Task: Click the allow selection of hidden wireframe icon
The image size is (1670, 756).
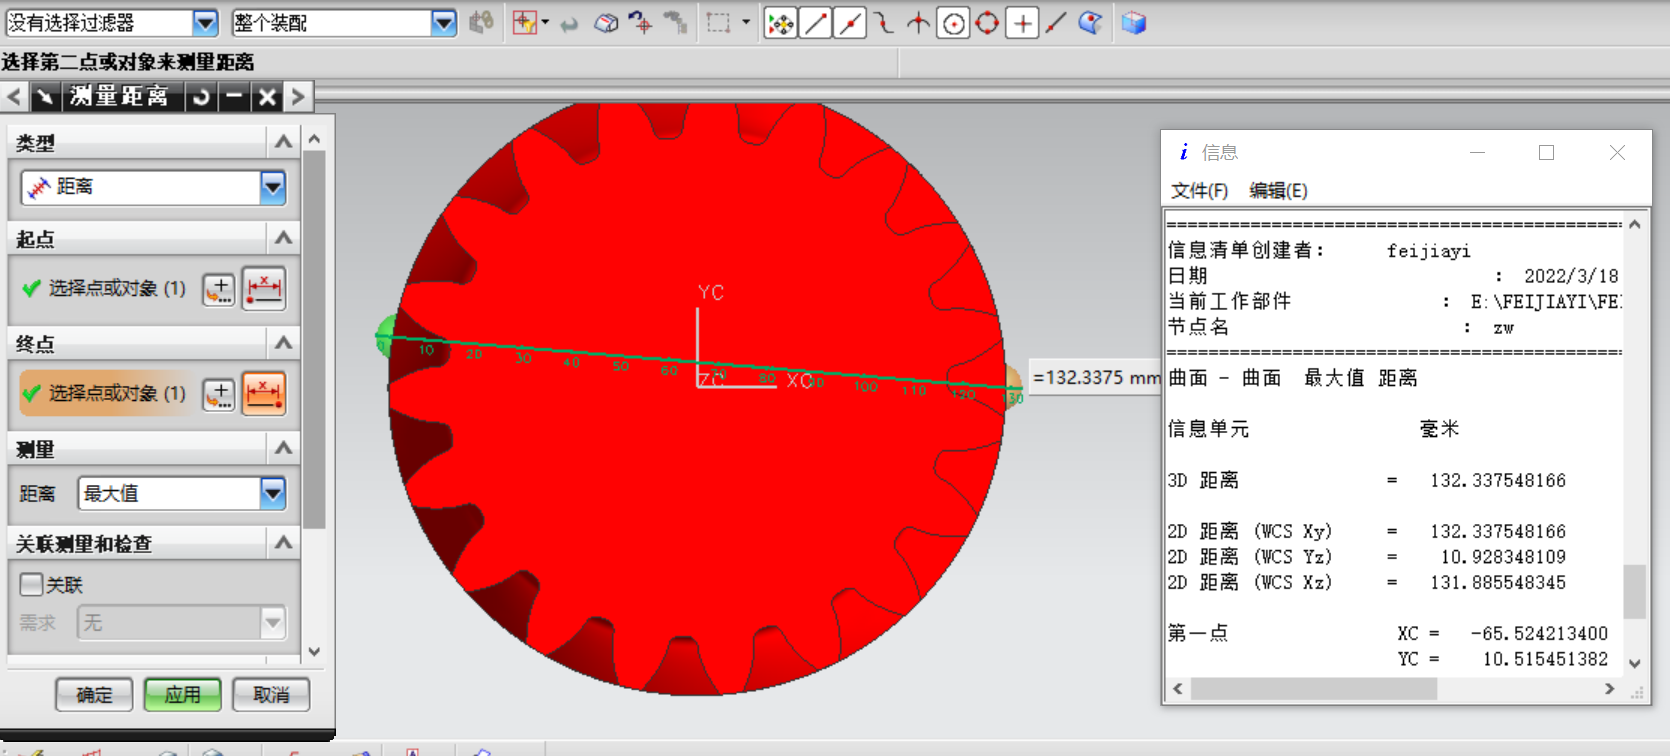Action: (606, 22)
